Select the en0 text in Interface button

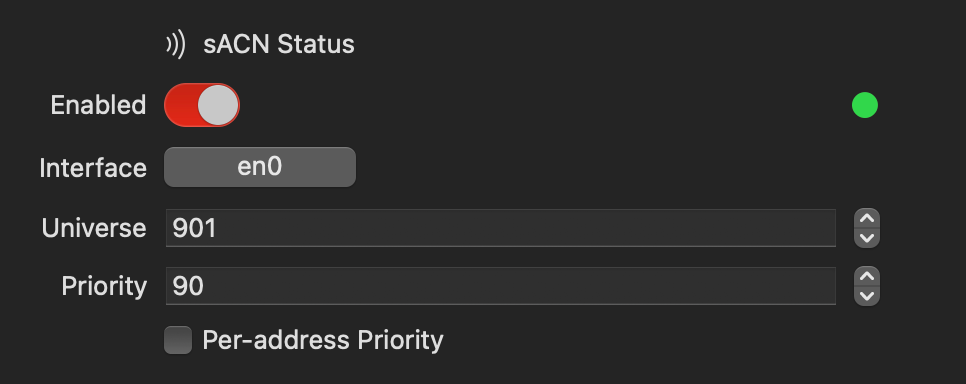tap(259, 167)
